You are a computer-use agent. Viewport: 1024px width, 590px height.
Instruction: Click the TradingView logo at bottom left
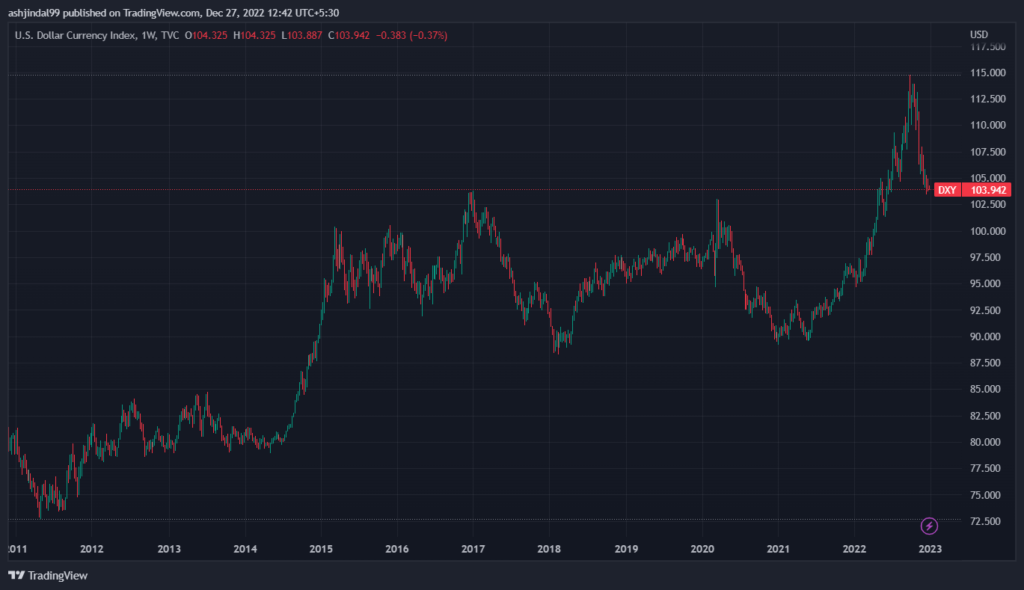coord(48,575)
